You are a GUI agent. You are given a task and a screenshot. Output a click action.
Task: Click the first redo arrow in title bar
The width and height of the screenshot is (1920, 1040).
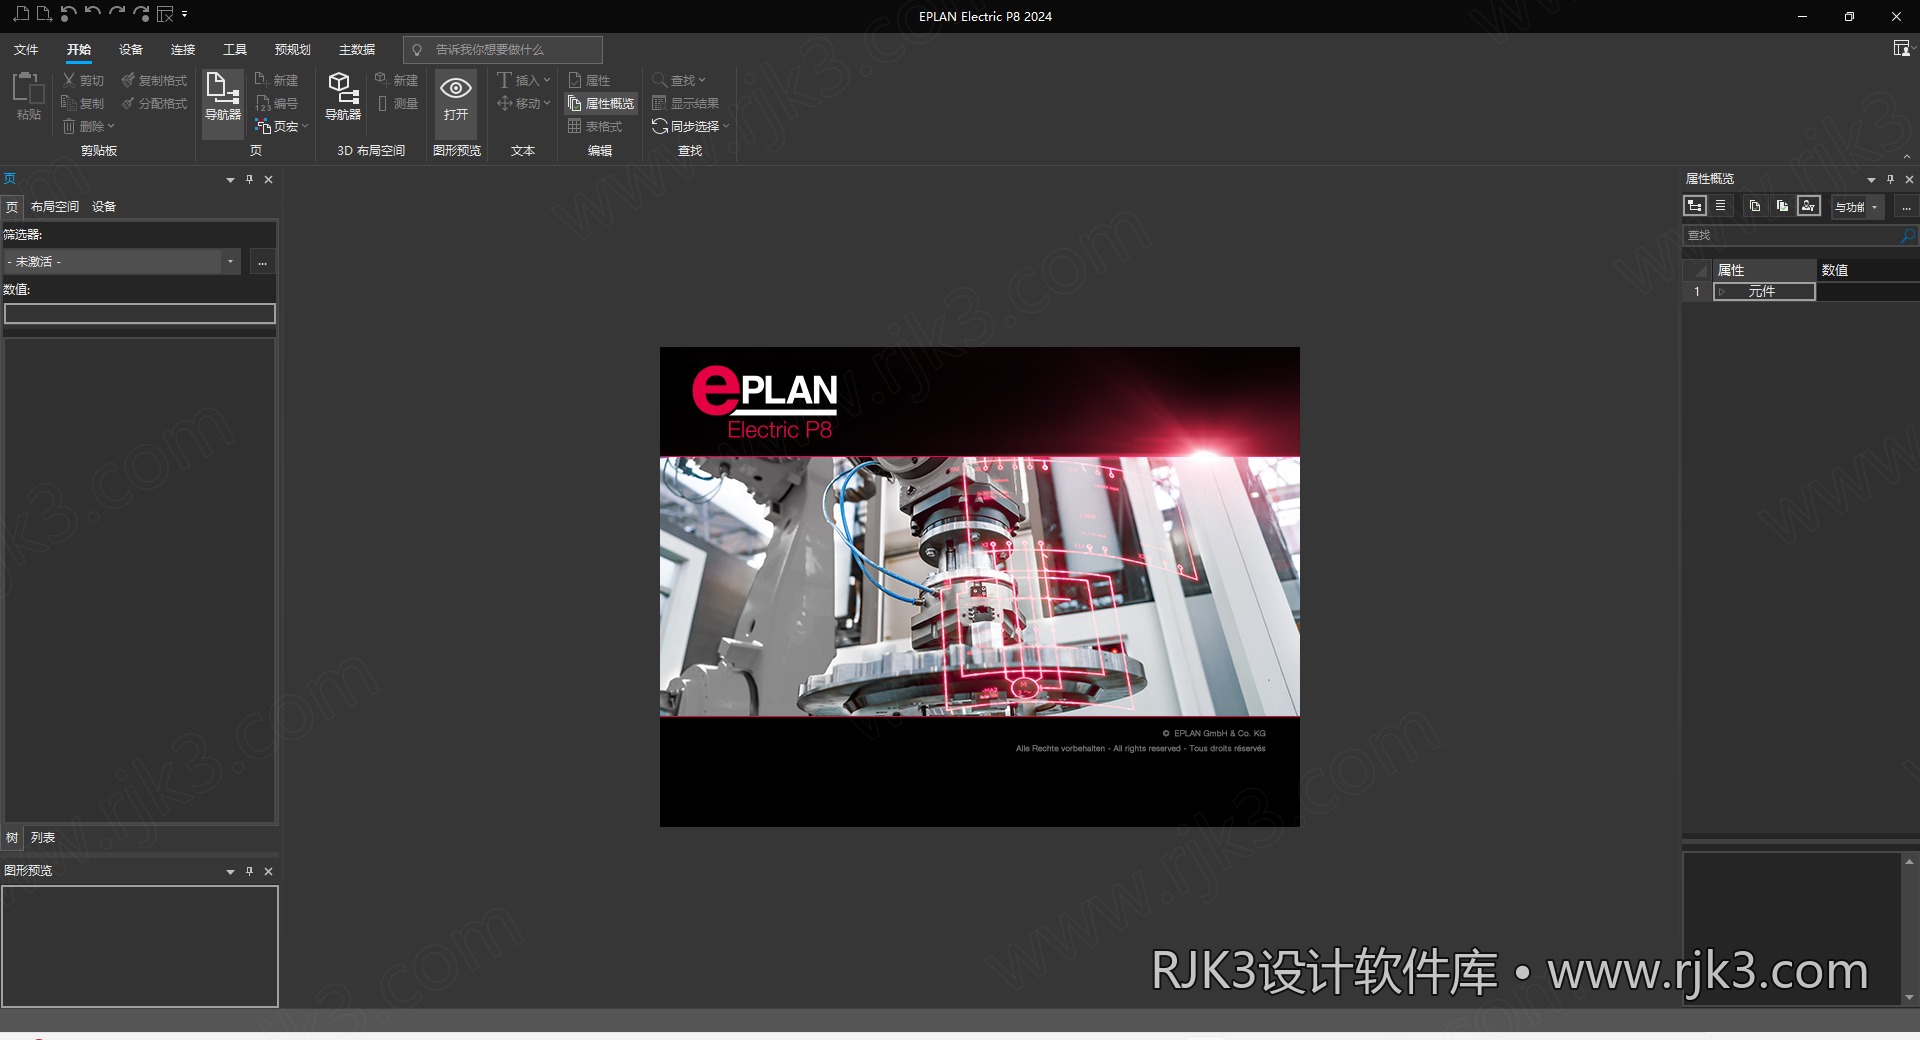(117, 14)
